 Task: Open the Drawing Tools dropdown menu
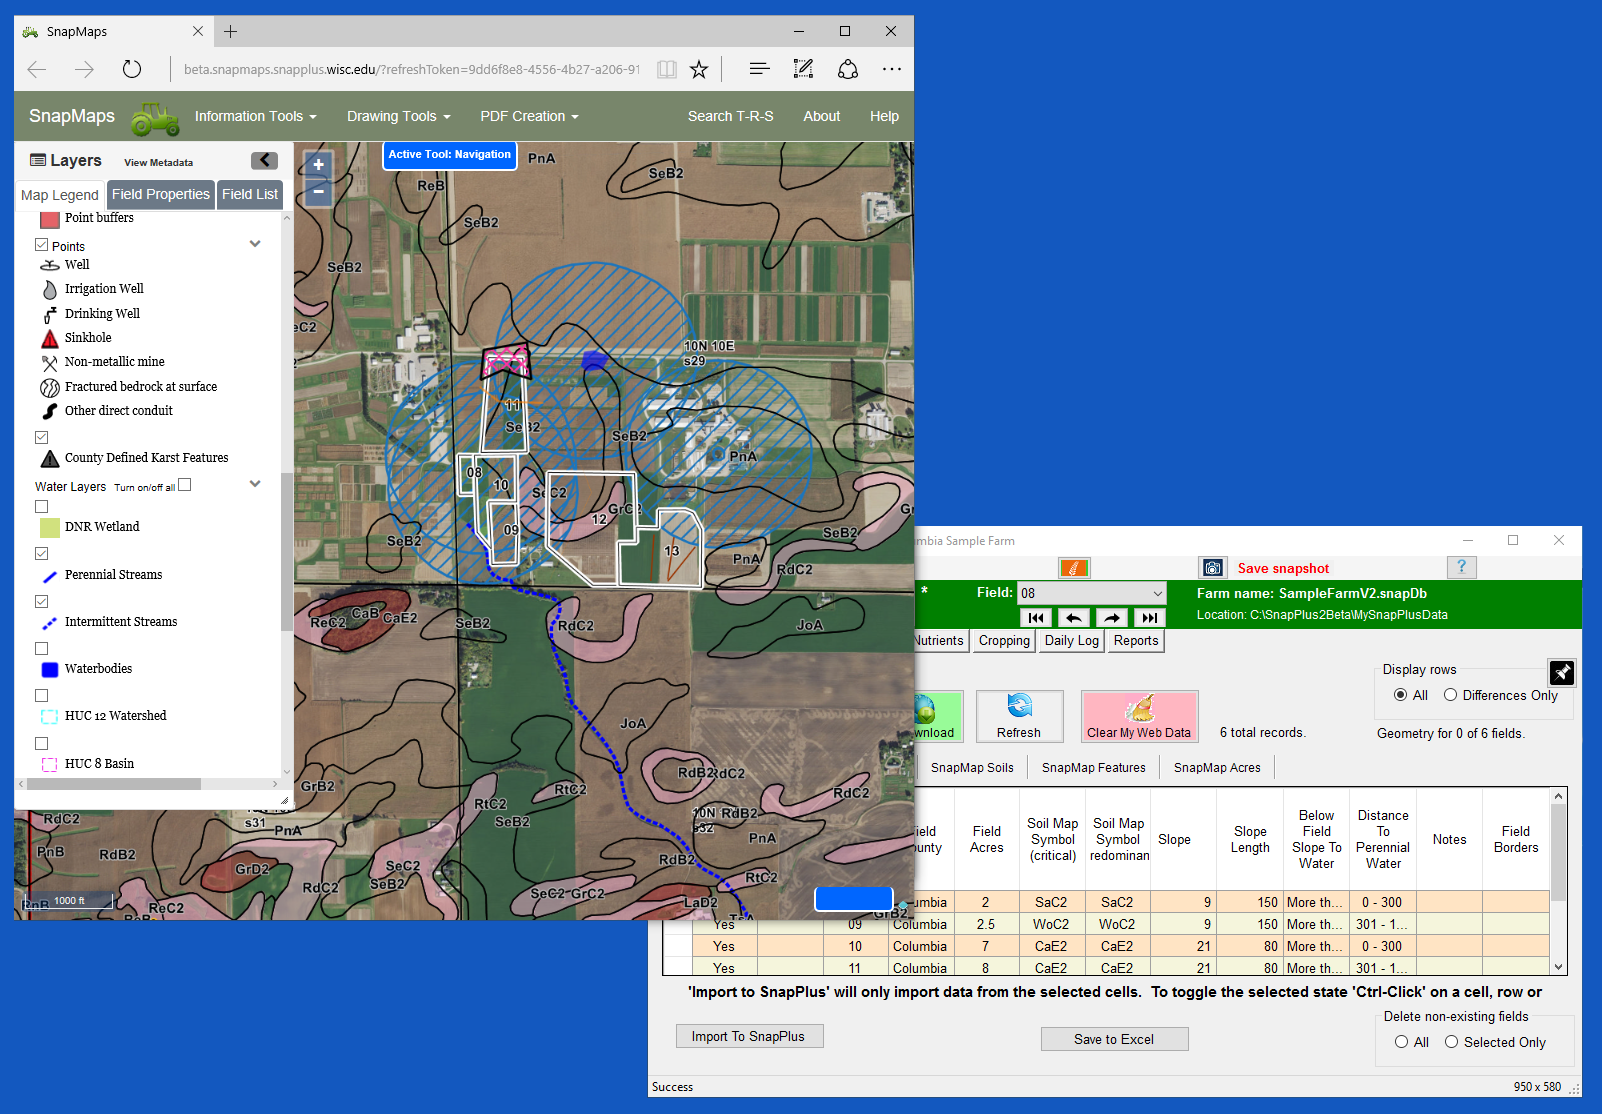[398, 116]
